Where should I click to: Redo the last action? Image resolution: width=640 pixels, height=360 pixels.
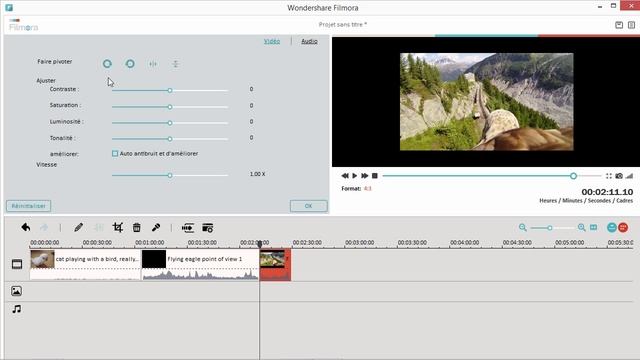[44, 227]
